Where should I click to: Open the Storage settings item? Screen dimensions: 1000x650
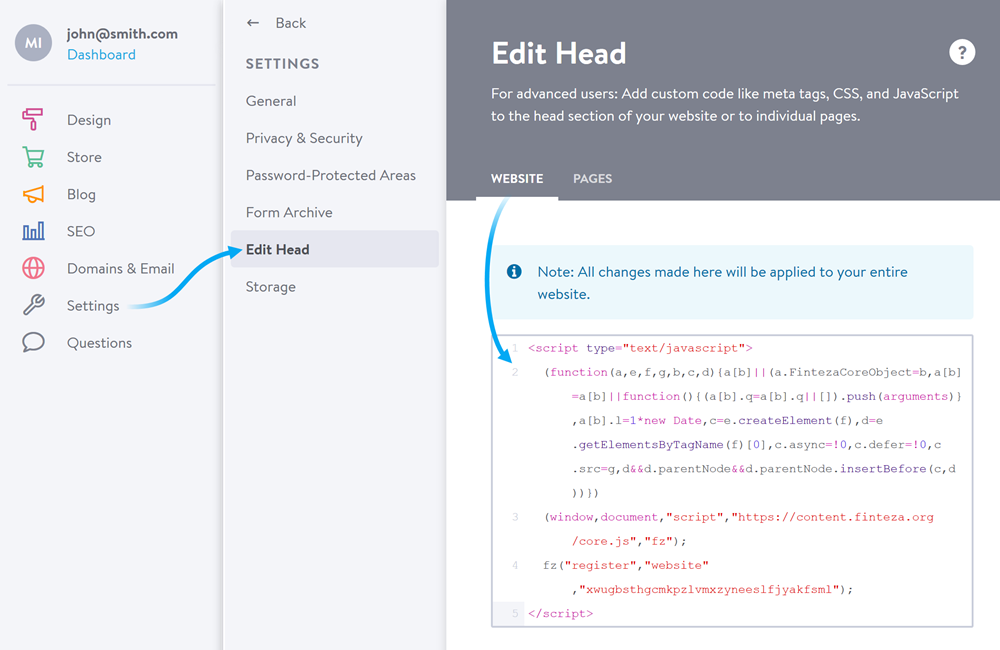[x=271, y=287]
